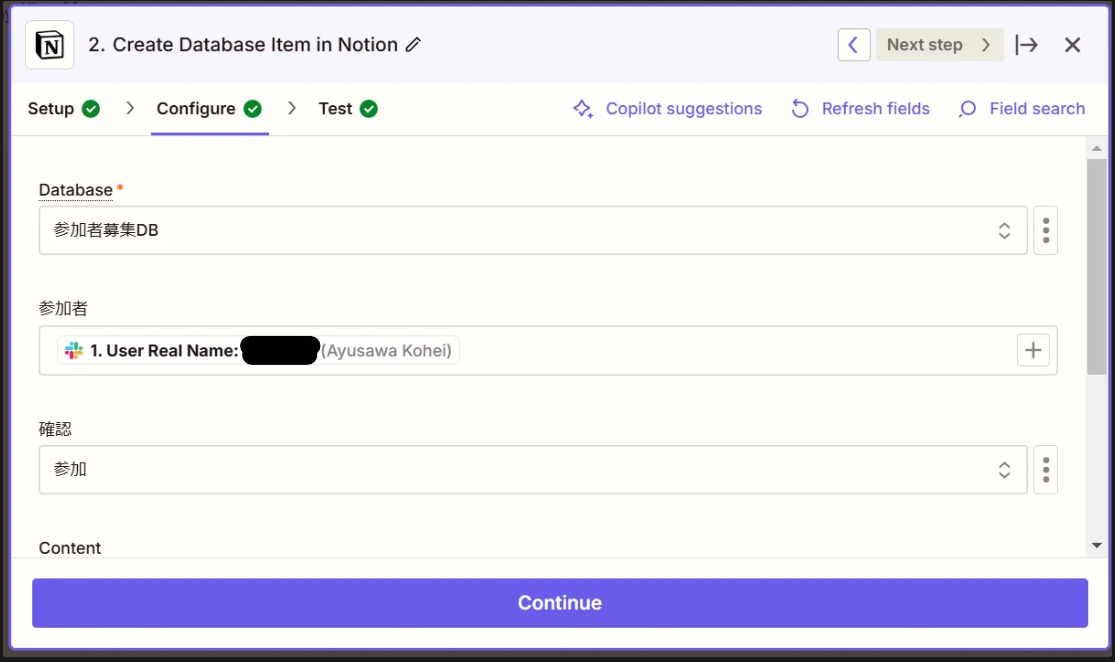
Task: Click the back chevron next to Next step
Action: 853,44
